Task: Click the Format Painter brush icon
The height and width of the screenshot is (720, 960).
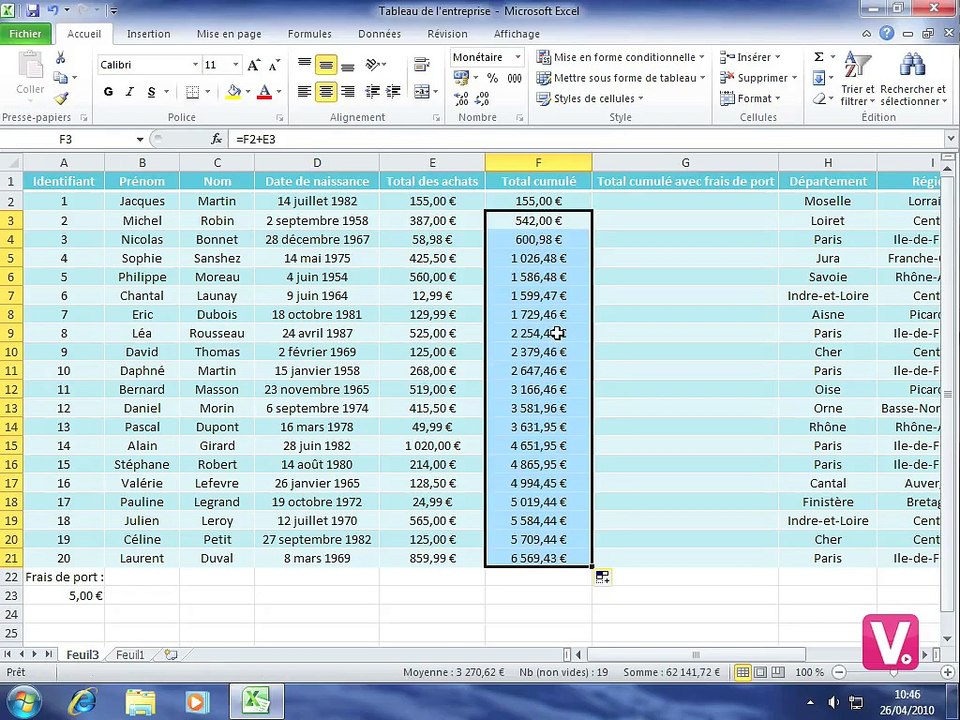Action: pos(61,98)
